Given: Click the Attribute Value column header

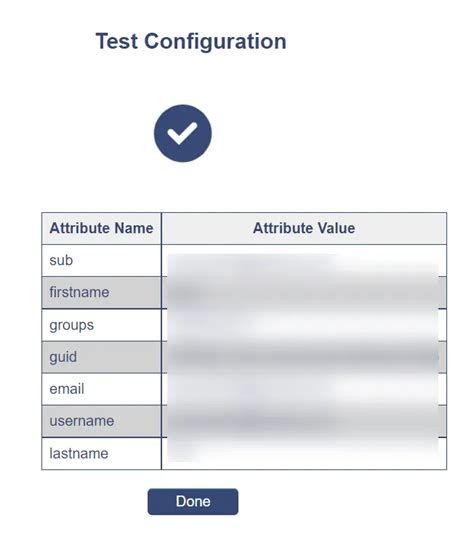Looking at the screenshot, I should [304, 228].
